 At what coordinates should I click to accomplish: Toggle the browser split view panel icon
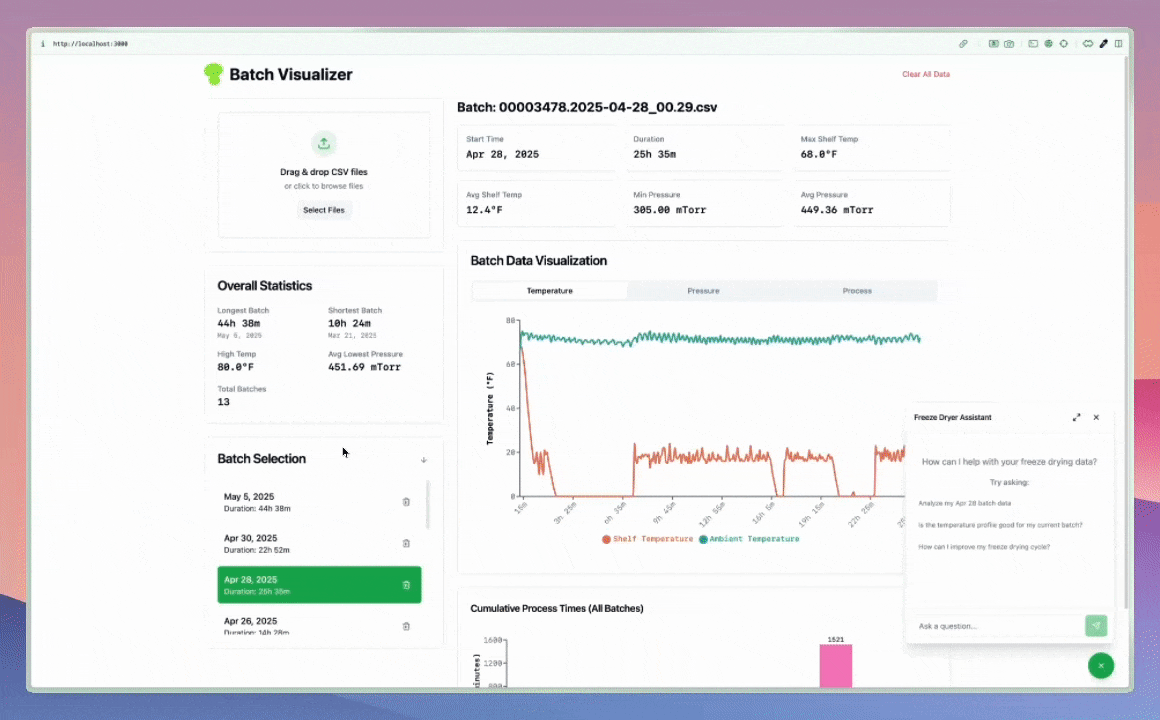pos(1118,44)
